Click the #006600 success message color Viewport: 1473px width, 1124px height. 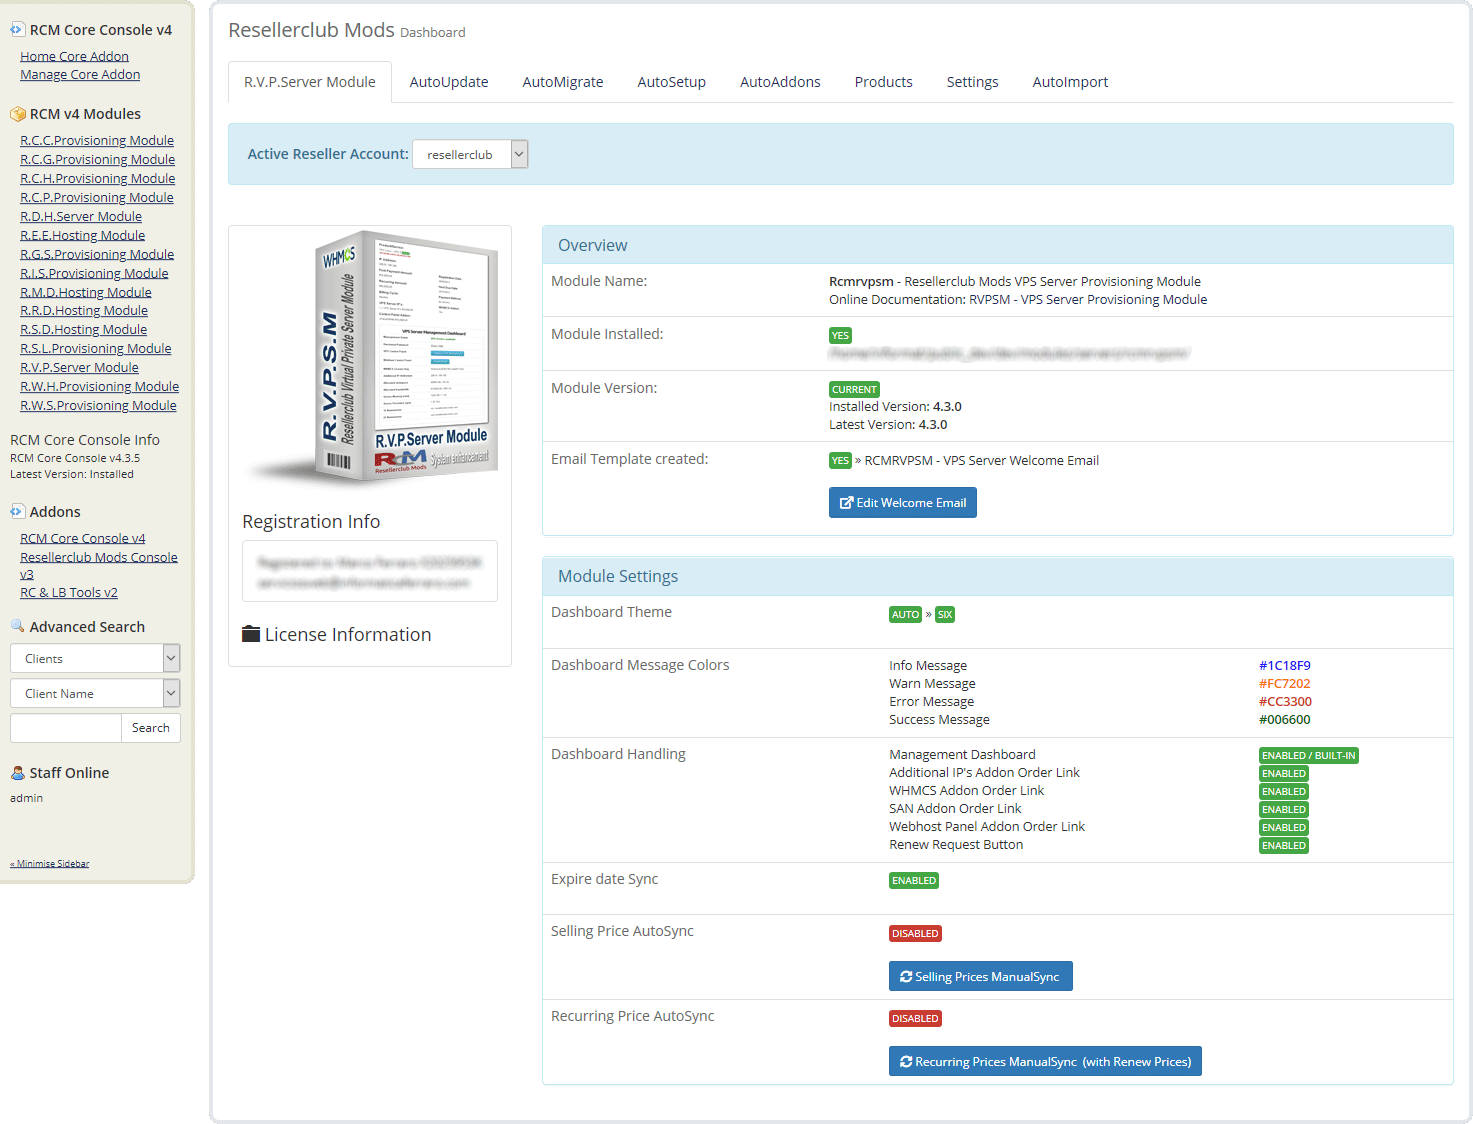pos(1284,719)
